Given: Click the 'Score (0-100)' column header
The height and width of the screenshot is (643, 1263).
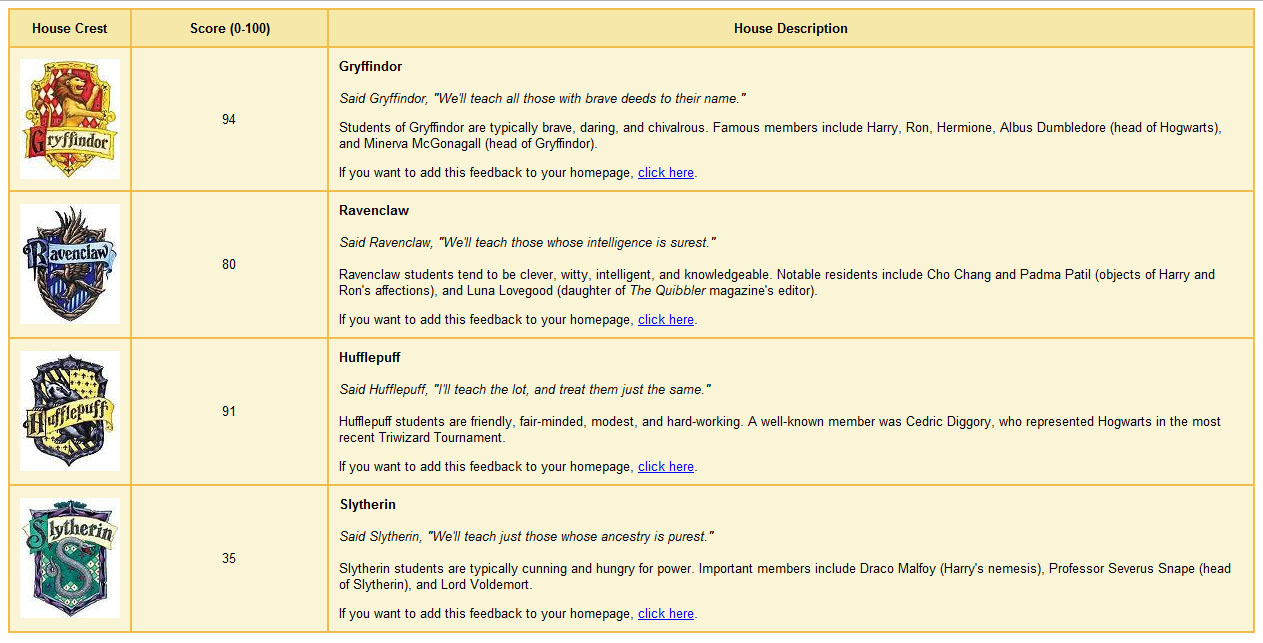Looking at the screenshot, I should (x=230, y=28).
